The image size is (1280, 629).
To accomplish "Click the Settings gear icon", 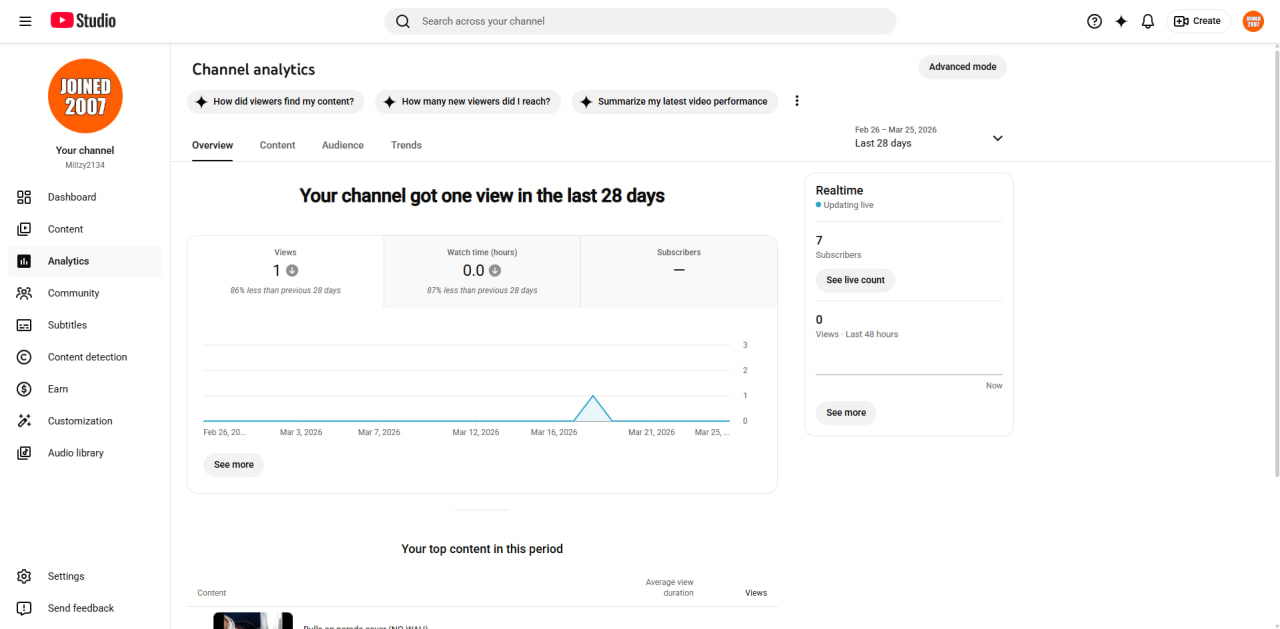I will (24, 576).
